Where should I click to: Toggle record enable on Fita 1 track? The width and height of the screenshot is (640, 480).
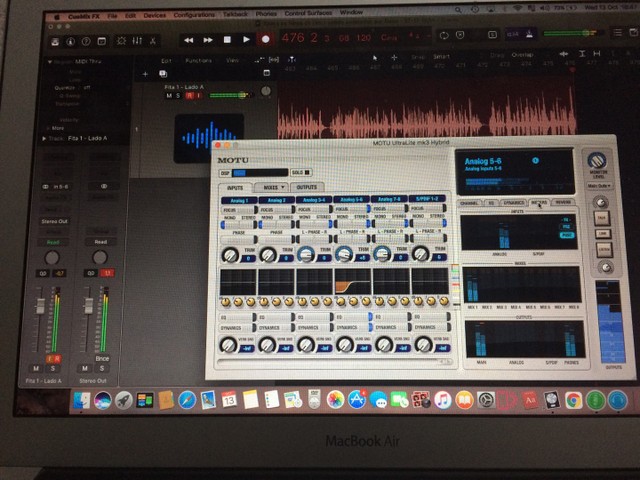tap(190, 96)
